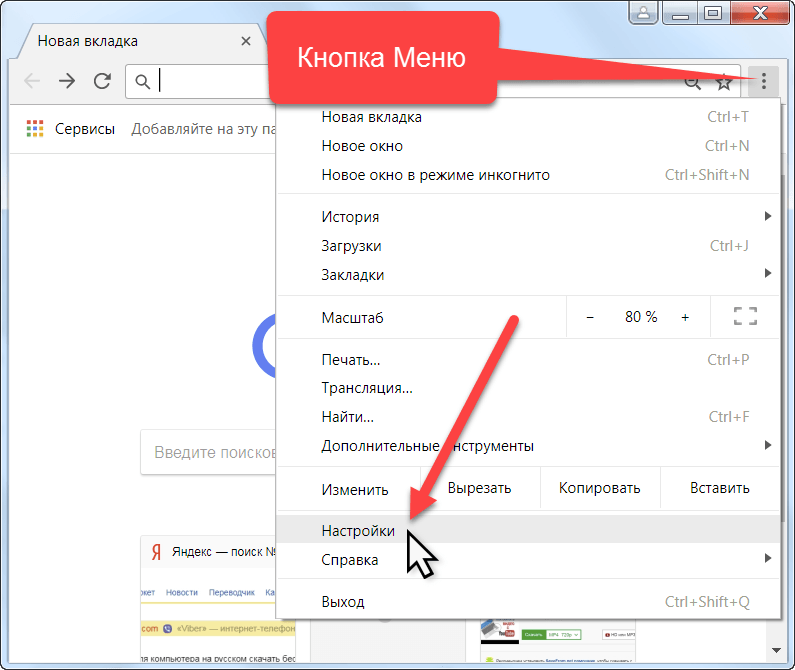Click the Введите поисков search box
Image resolution: width=795 pixels, height=670 pixels.
[208, 452]
